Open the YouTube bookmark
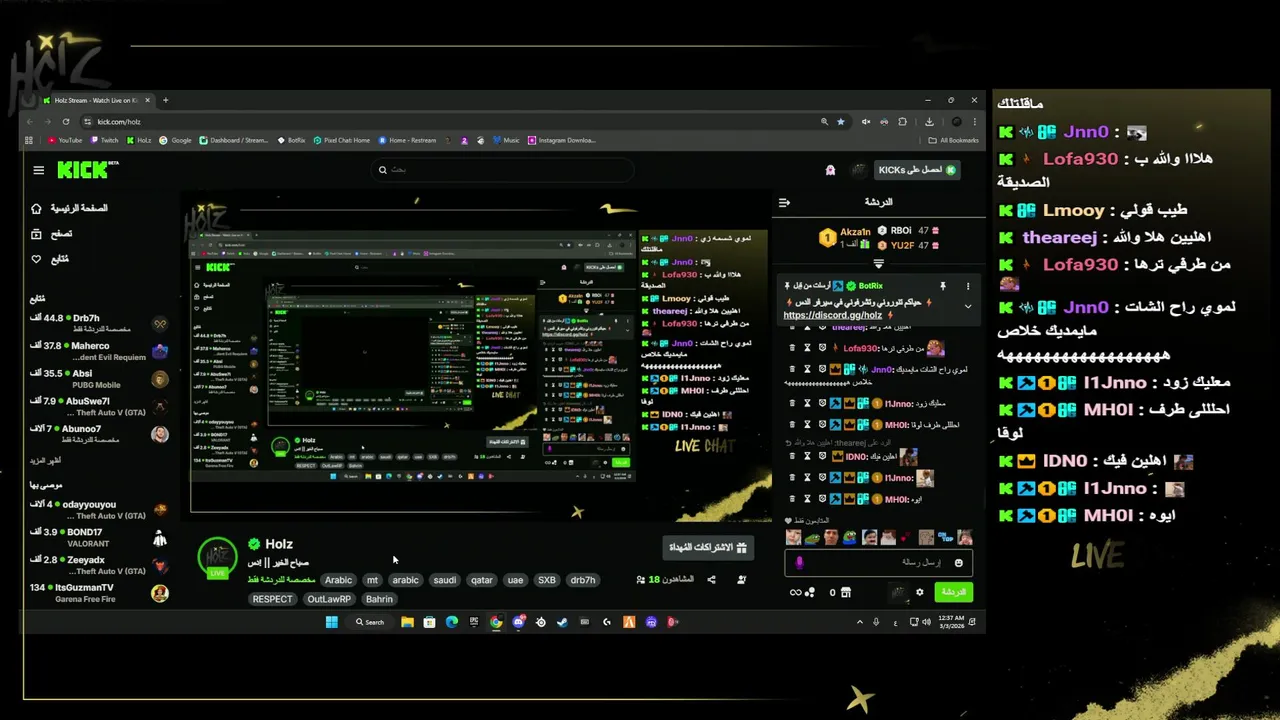The width and height of the screenshot is (1280, 720). click(65, 140)
